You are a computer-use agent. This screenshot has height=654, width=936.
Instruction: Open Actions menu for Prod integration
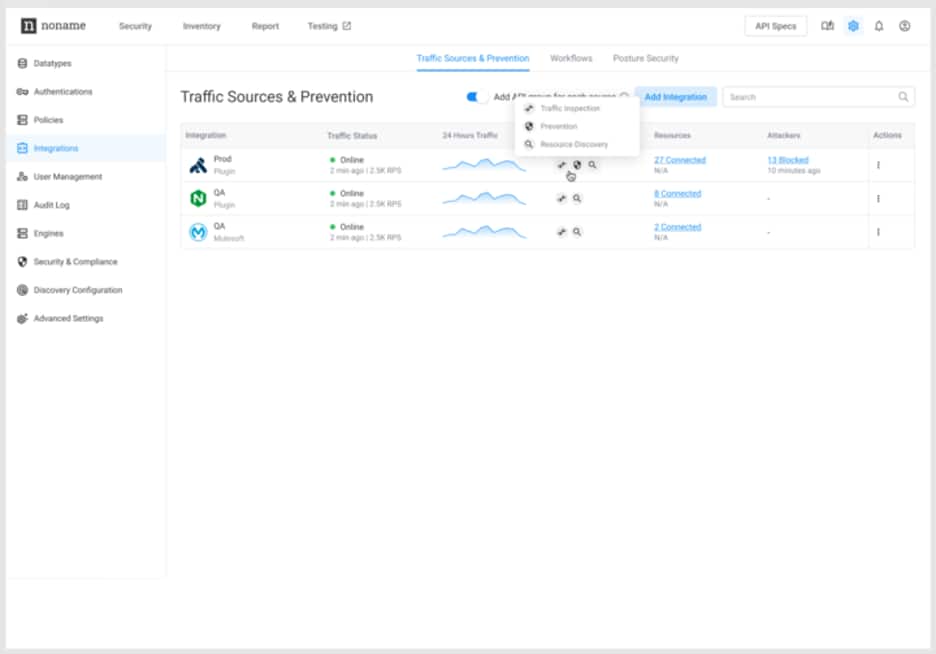click(878, 165)
